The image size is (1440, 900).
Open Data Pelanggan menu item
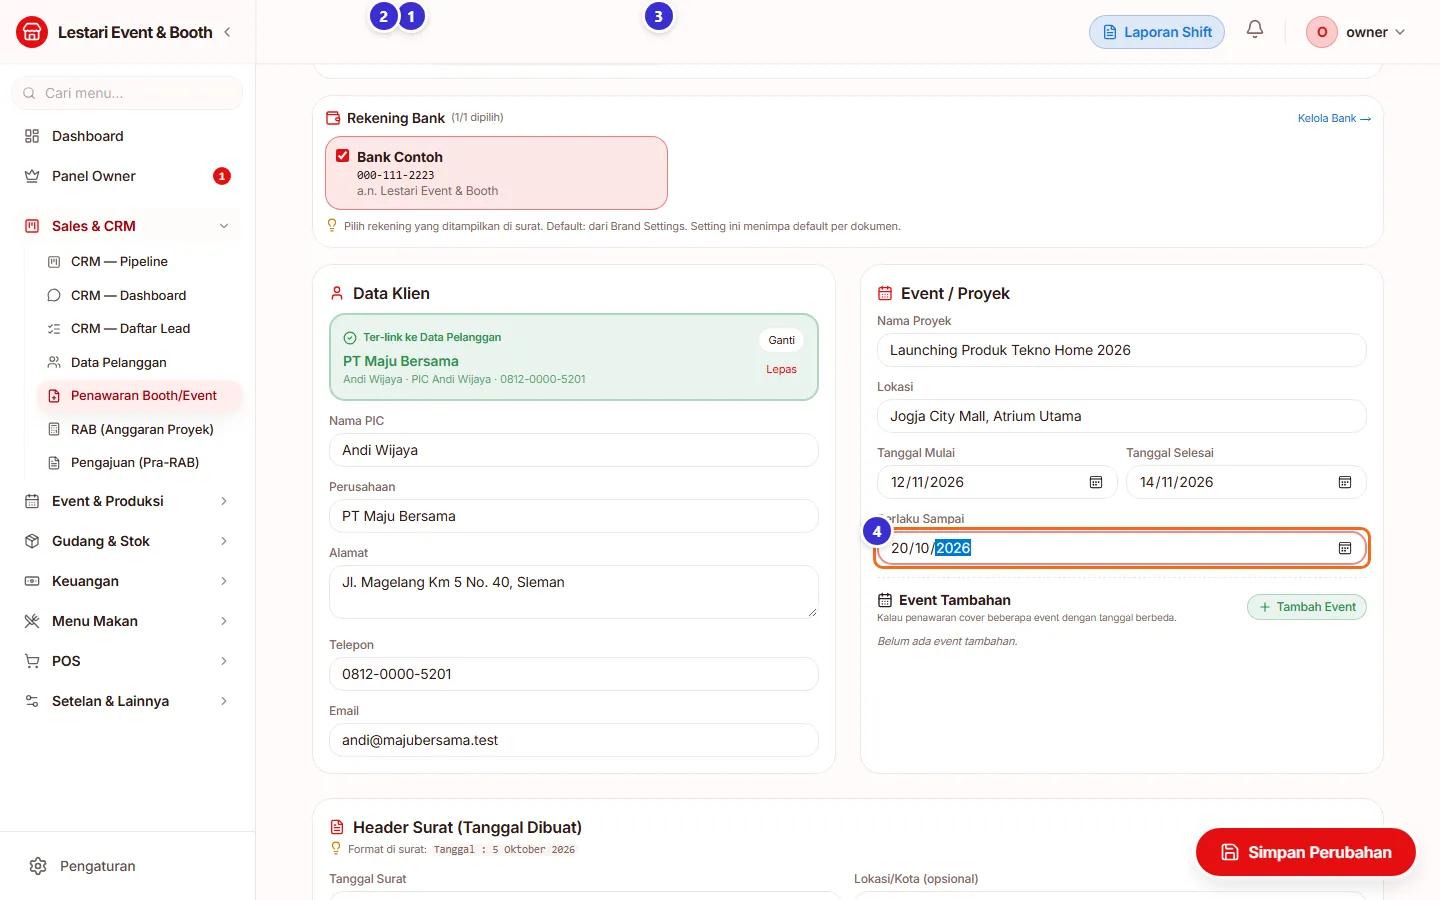click(140, 362)
